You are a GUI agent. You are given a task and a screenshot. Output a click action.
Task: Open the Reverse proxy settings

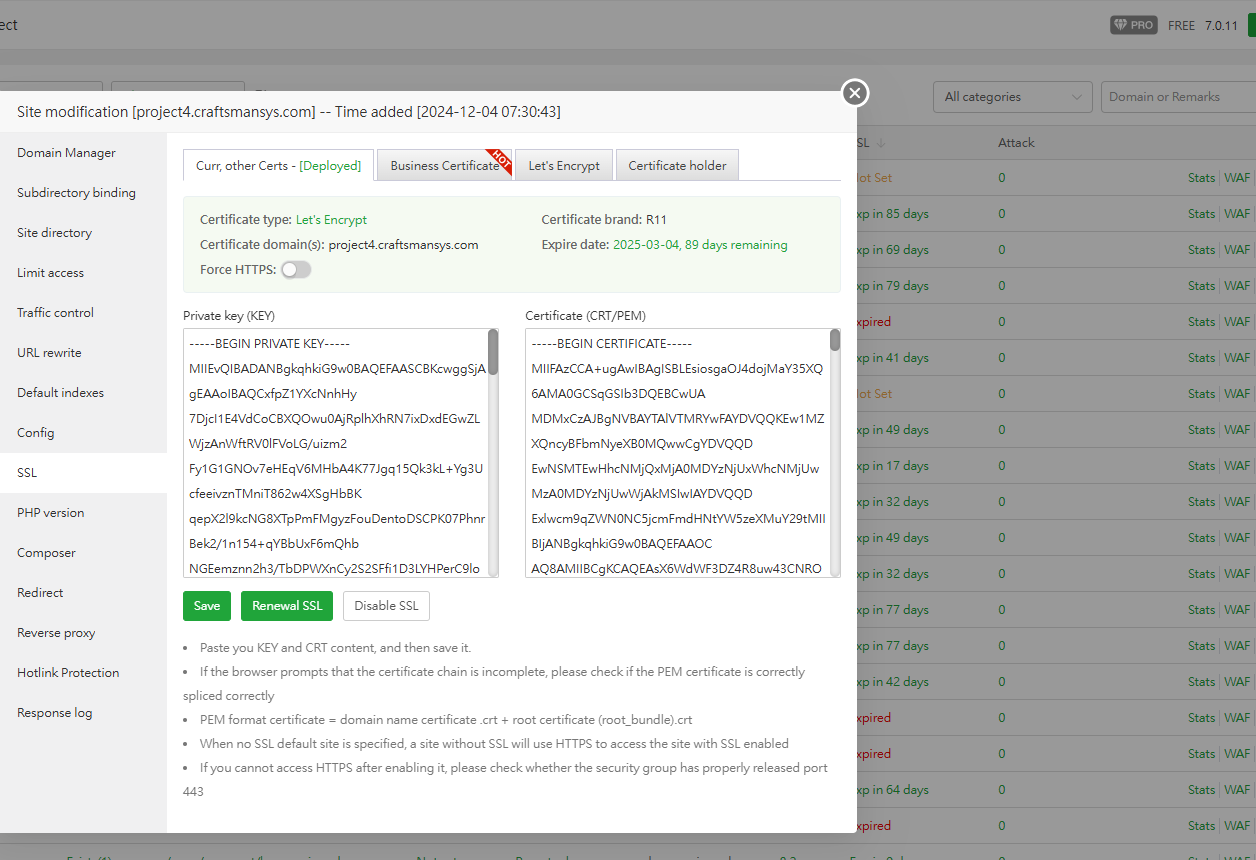[57, 633]
